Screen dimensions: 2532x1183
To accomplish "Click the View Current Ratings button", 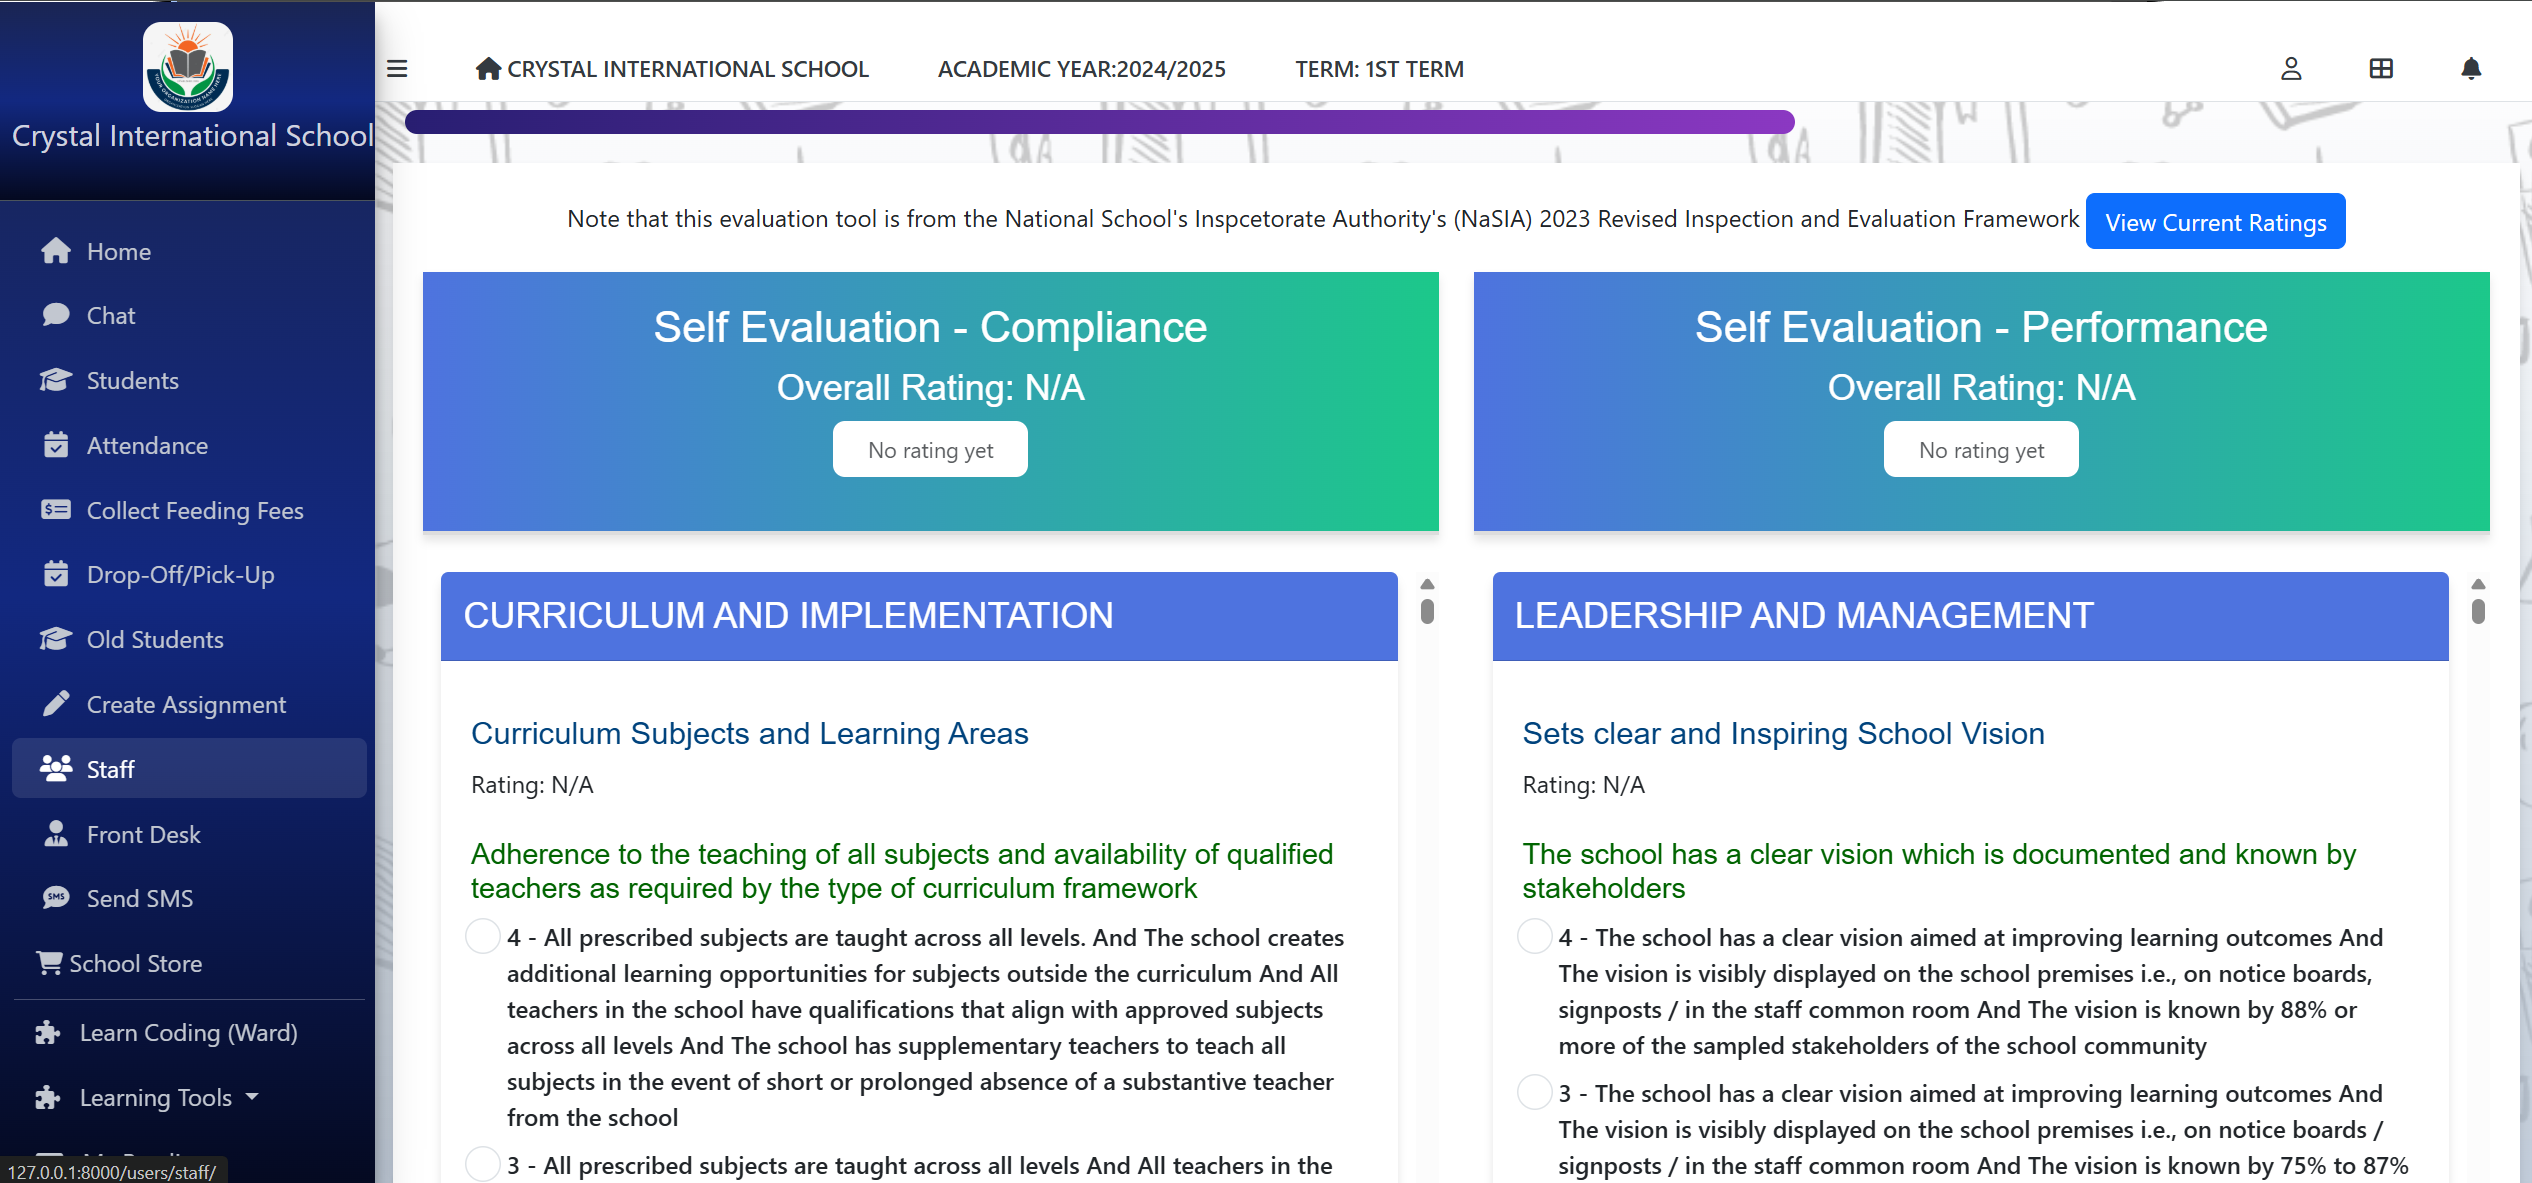I will tap(2215, 222).
